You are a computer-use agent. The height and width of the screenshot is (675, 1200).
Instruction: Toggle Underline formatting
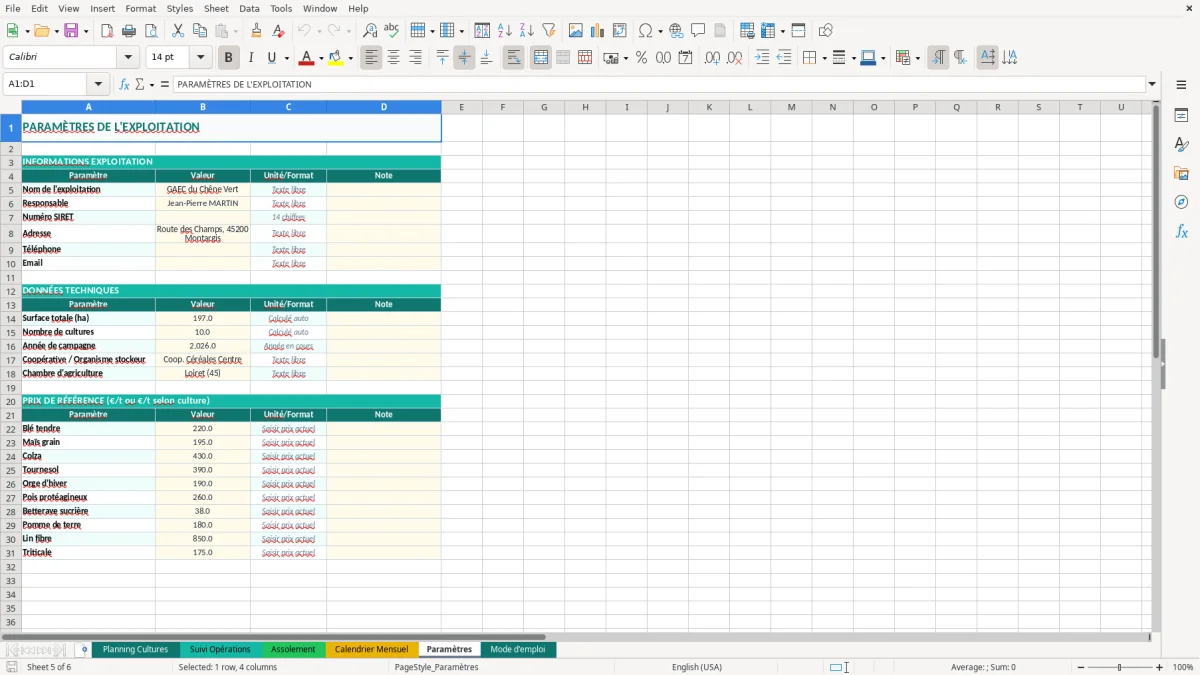[272, 58]
